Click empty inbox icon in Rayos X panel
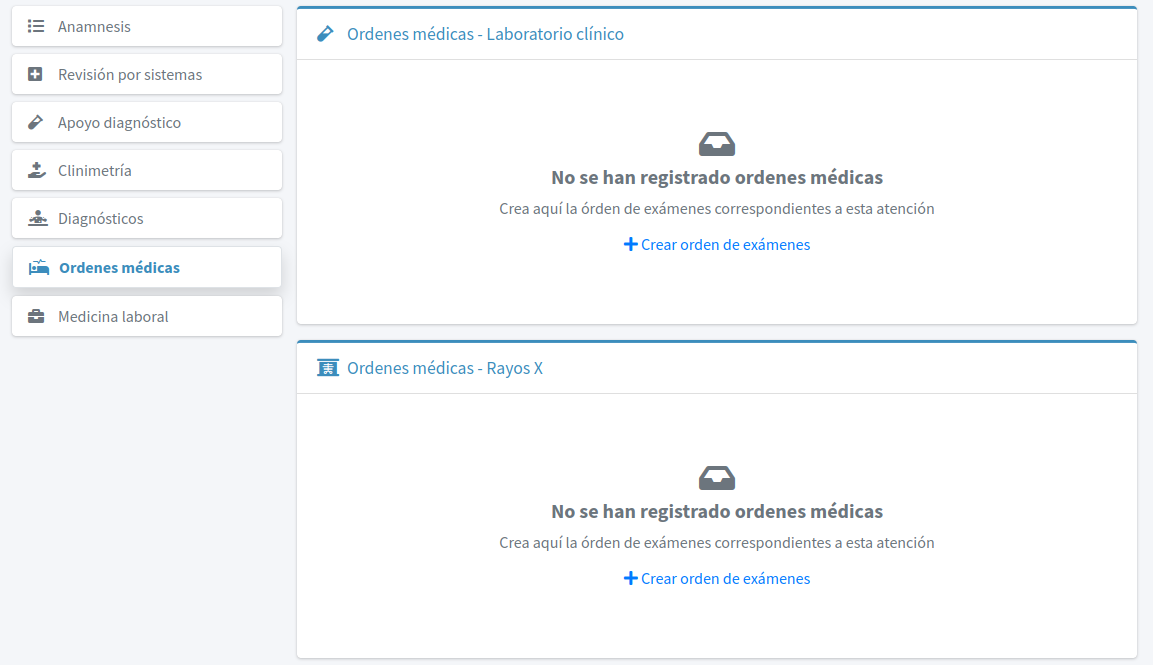Image resolution: width=1153 pixels, height=665 pixels. pos(717,478)
